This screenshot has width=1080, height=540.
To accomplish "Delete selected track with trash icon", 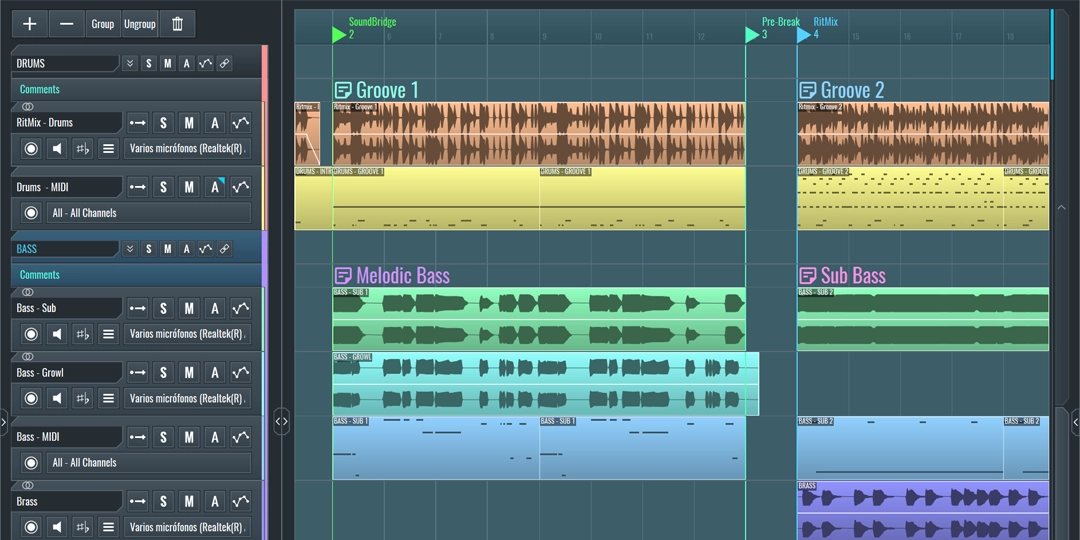I will [177, 24].
